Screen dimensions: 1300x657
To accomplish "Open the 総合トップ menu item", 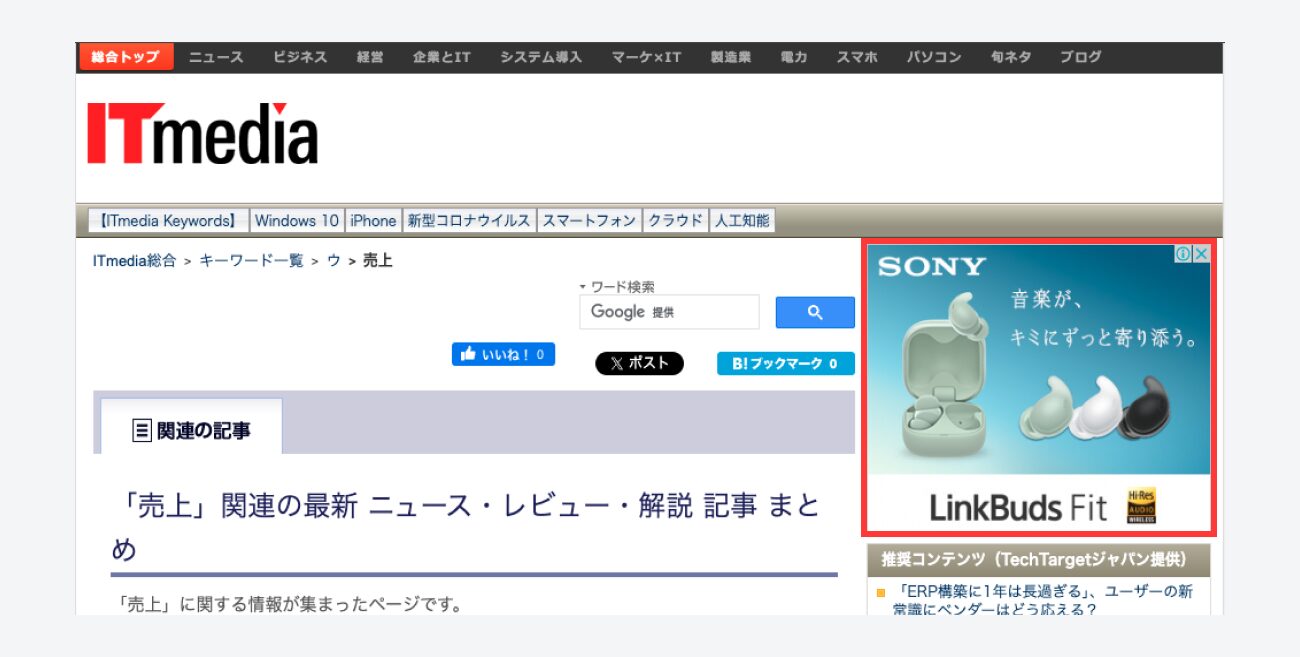I will (x=126, y=57).
